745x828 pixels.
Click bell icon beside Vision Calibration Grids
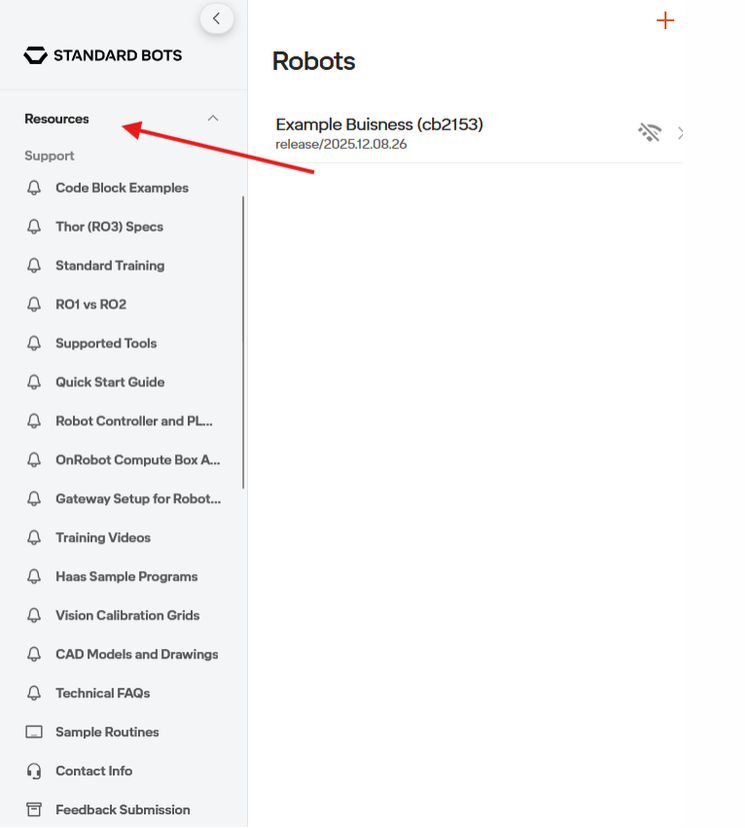pos(34,616)
